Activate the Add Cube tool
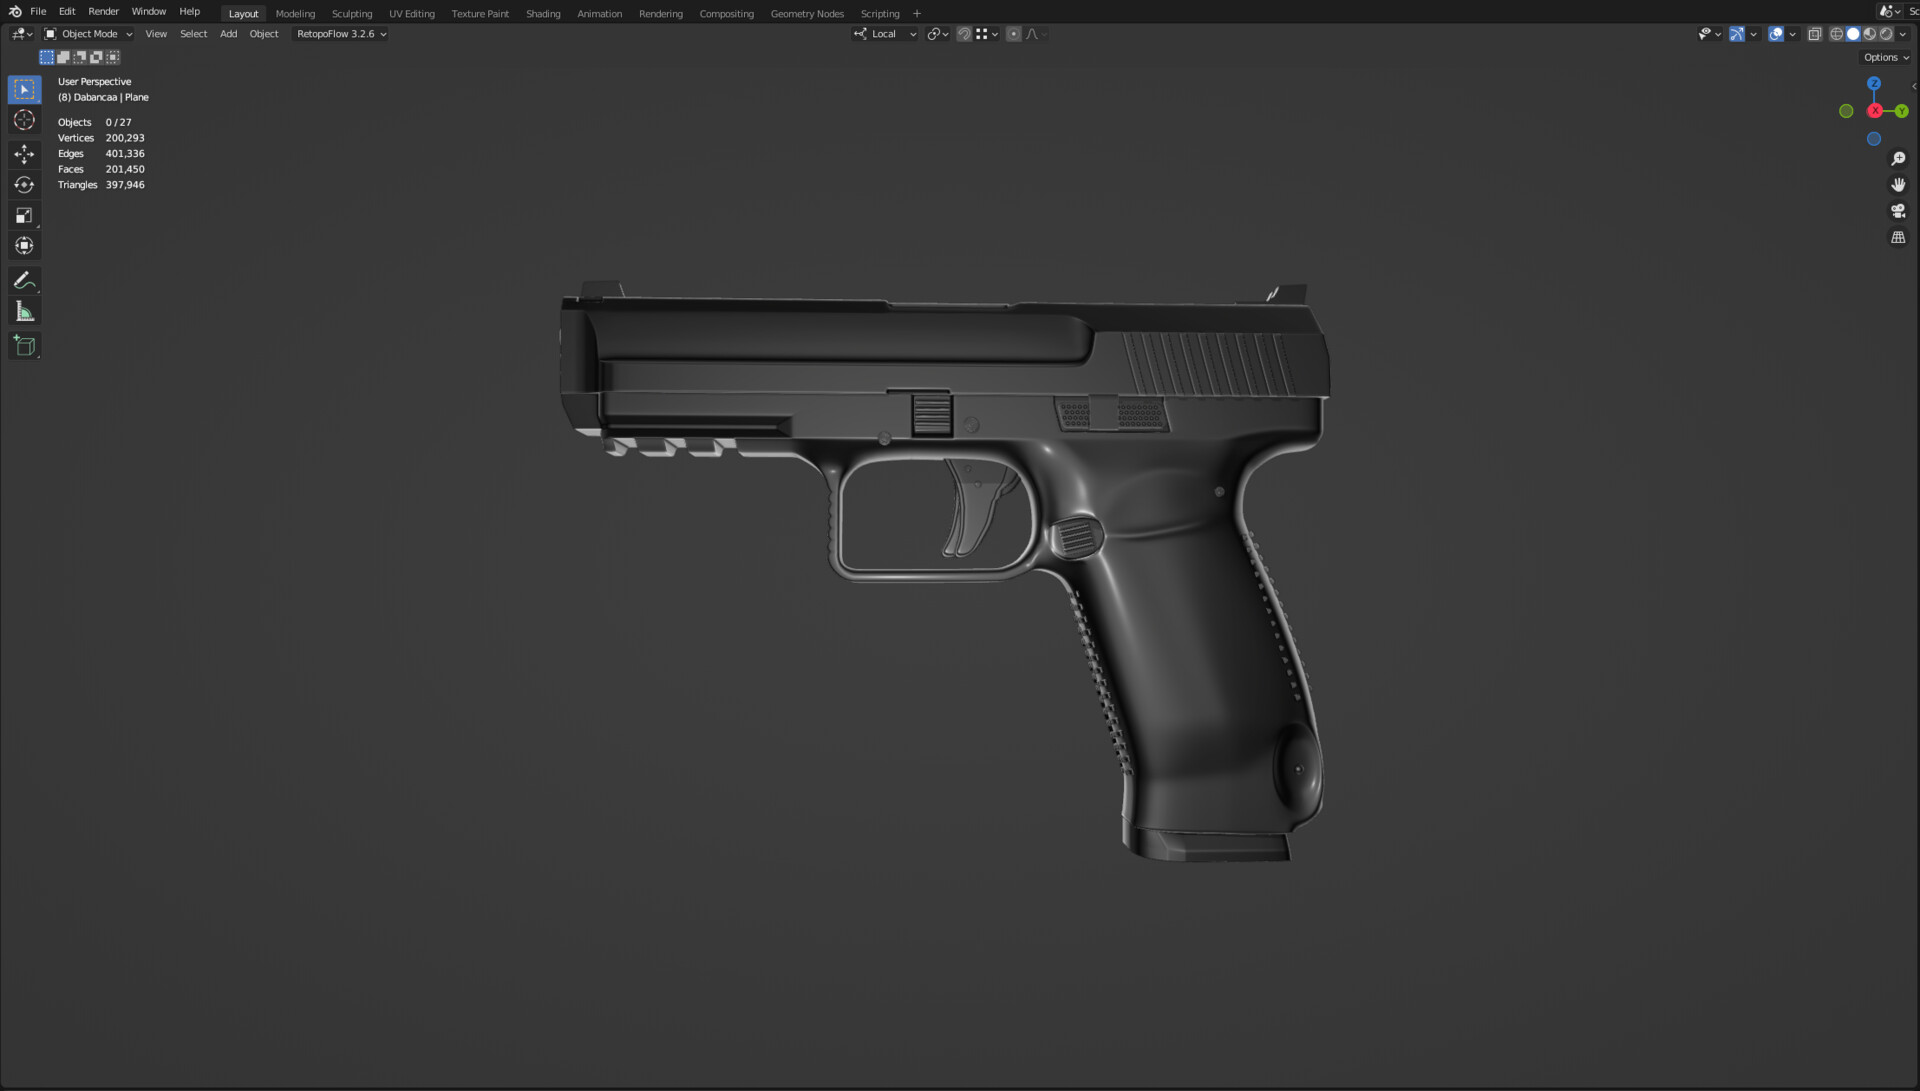The width and height of the screenshot is (1920, 1091). pyautogui.click(x=24, y=345)
